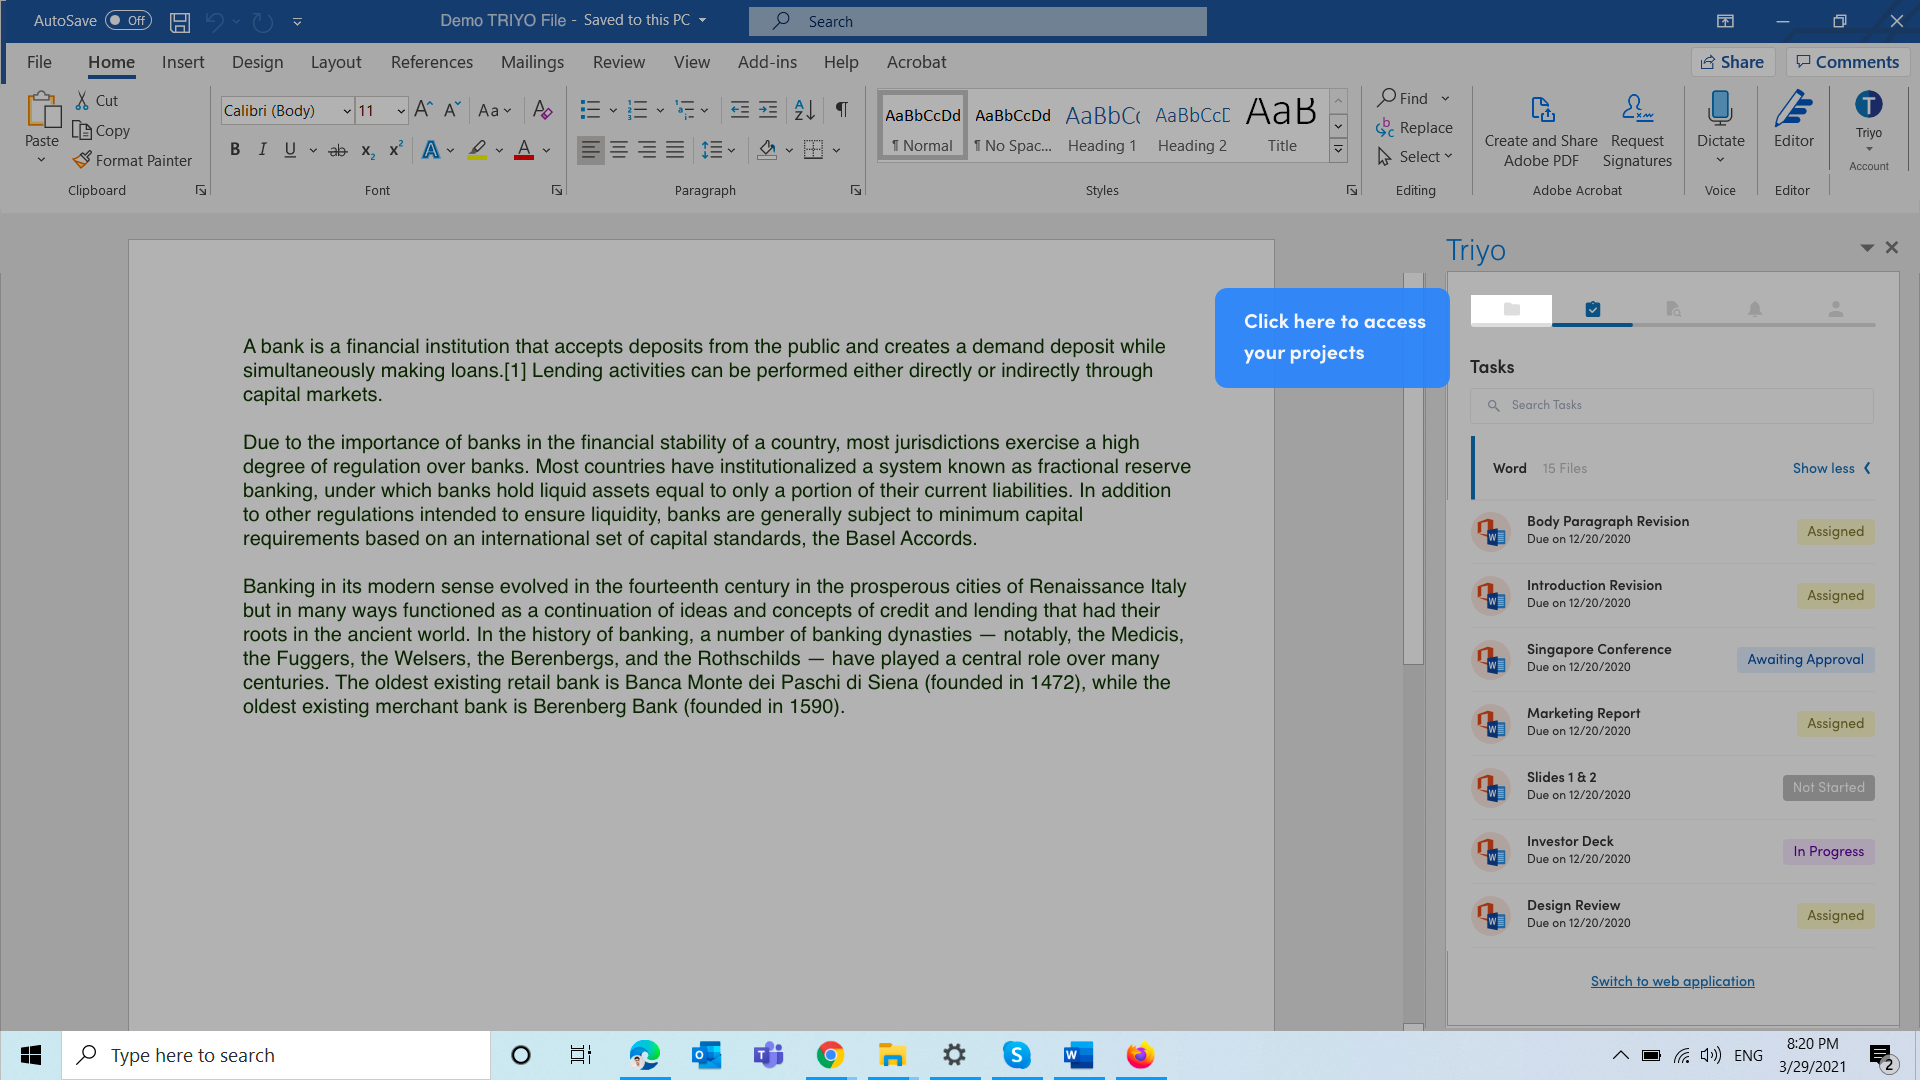Click the Format Painter tool
This screenshot has width=1920, height=1080.
132,160
